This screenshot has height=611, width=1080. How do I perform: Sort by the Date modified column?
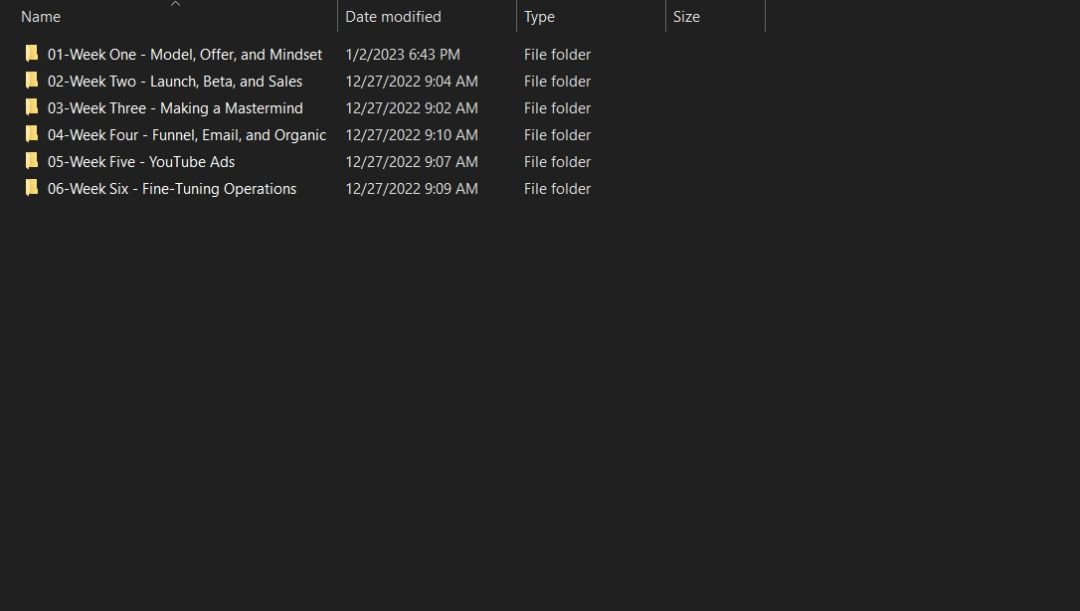[x=393, y=17]
